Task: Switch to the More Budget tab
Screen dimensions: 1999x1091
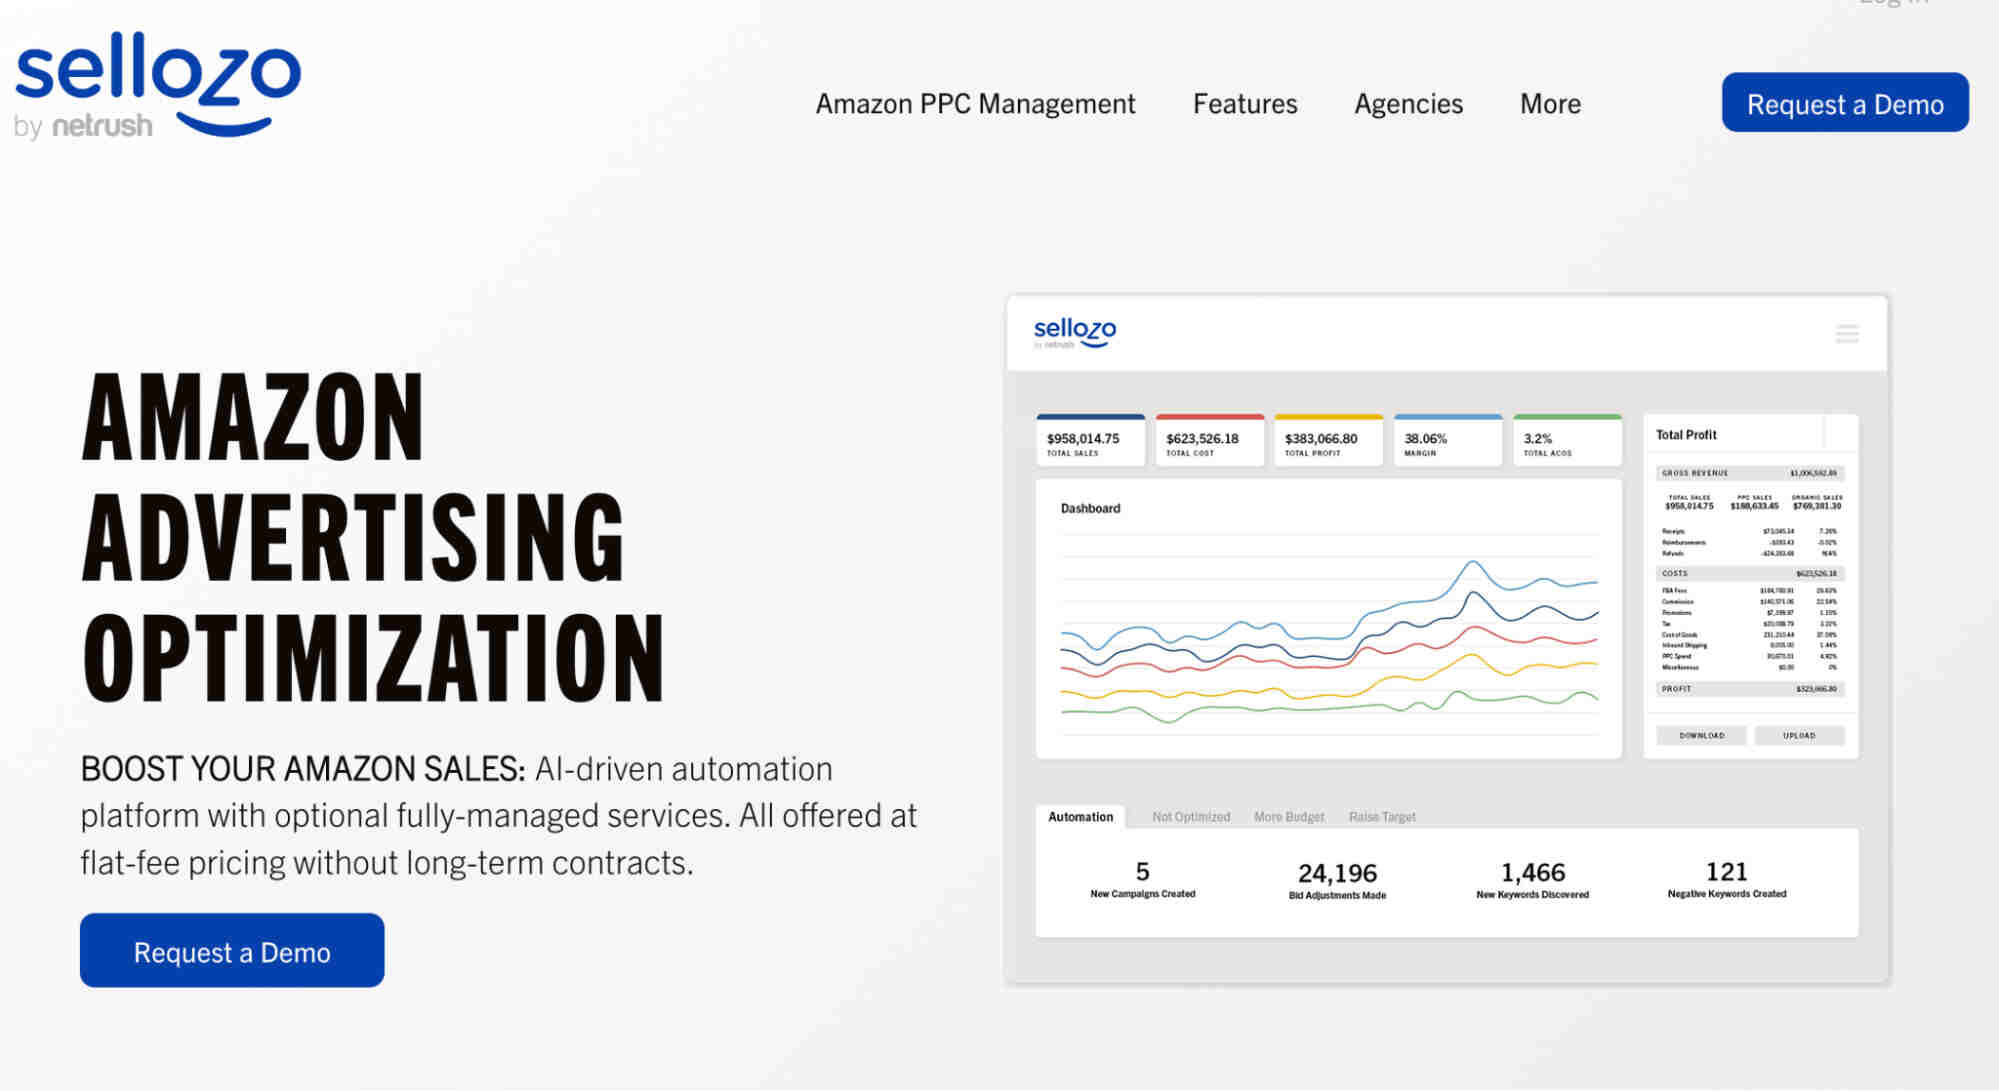Action: click(x=1288, y=817)
